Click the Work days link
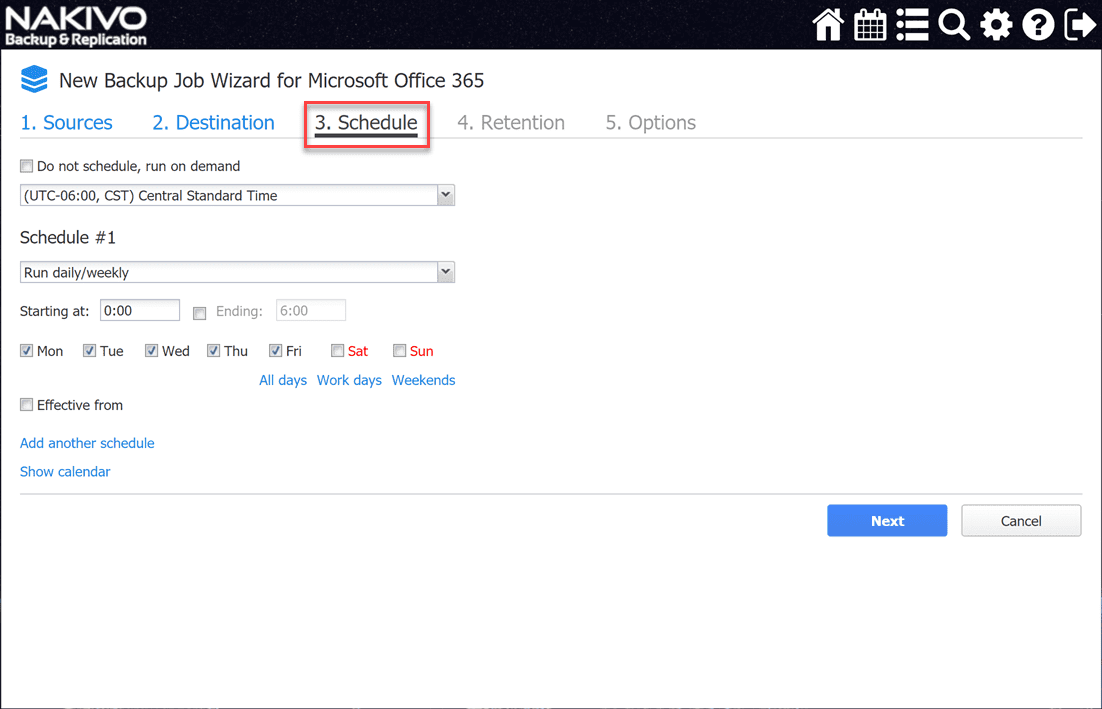 coord(349,380)
